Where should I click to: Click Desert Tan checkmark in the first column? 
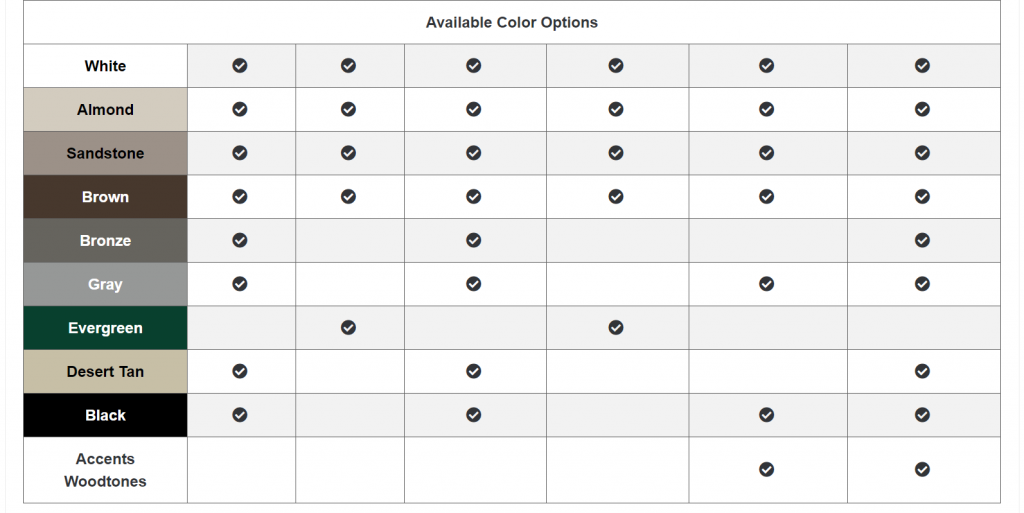(x=240, y=371)
